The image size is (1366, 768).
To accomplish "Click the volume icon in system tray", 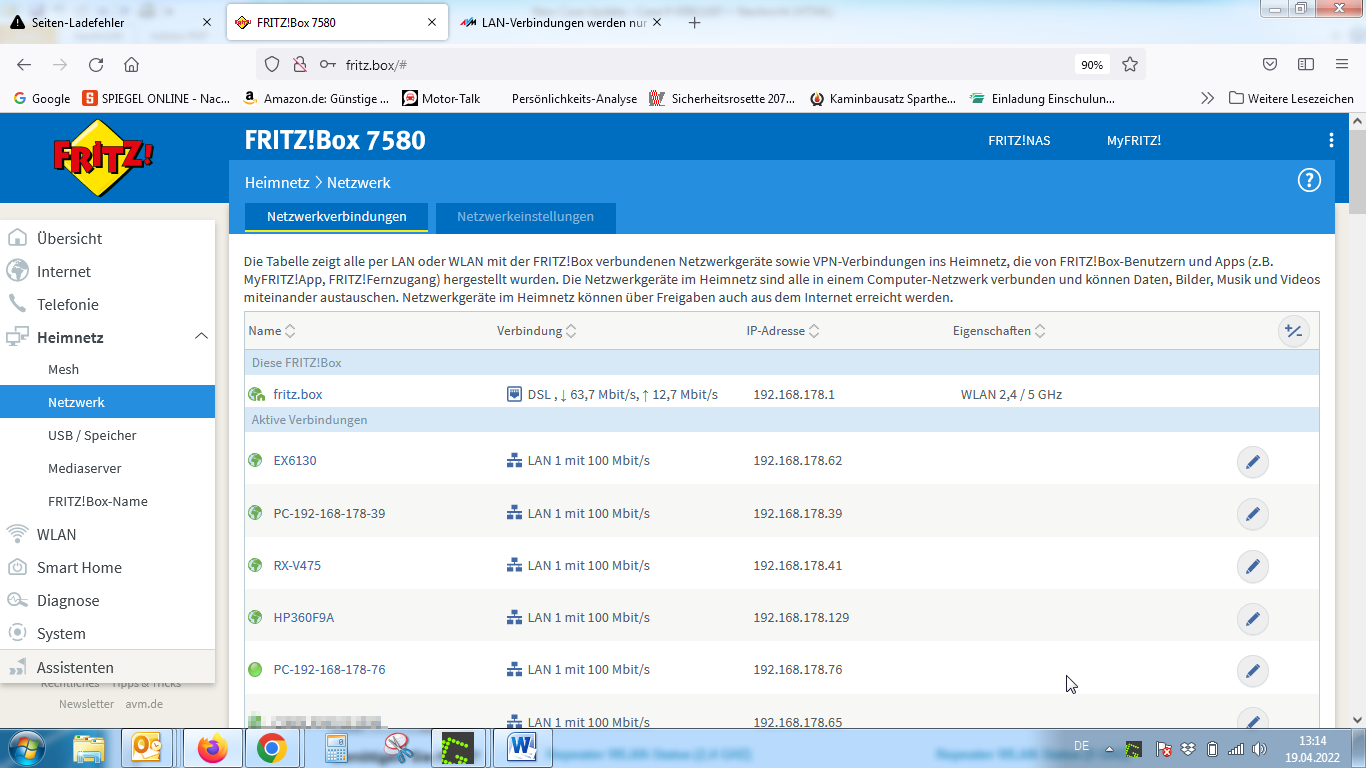I will (x=1259, y=749).
